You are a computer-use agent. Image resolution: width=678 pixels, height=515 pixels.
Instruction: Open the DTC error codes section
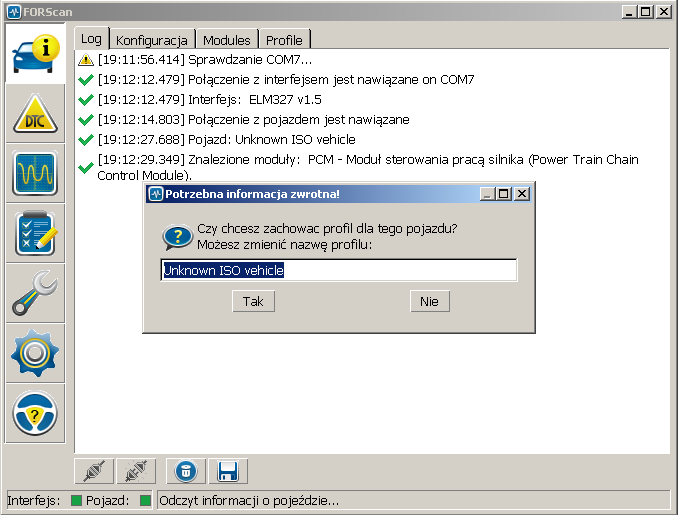coord(35,116)
